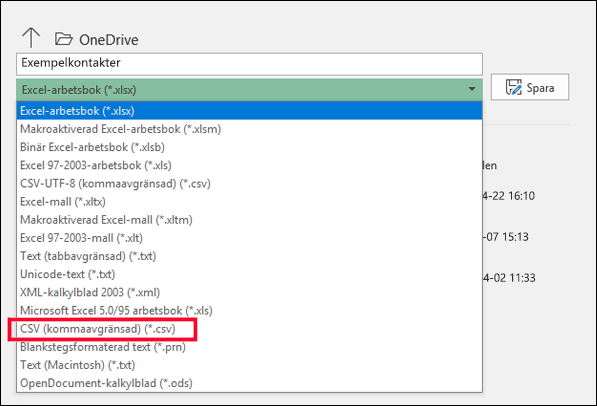597x406 pixels.
Task: Click the up arrow navigation icon
Action: point(31,38)
